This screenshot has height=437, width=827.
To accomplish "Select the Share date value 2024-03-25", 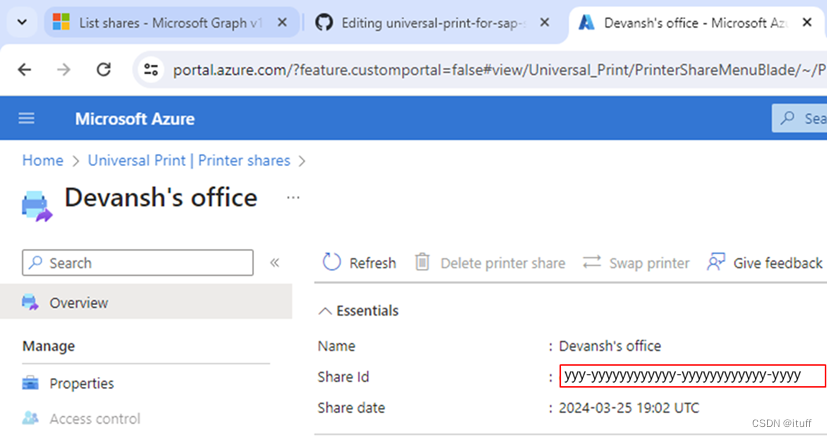I will coord(629,407).
